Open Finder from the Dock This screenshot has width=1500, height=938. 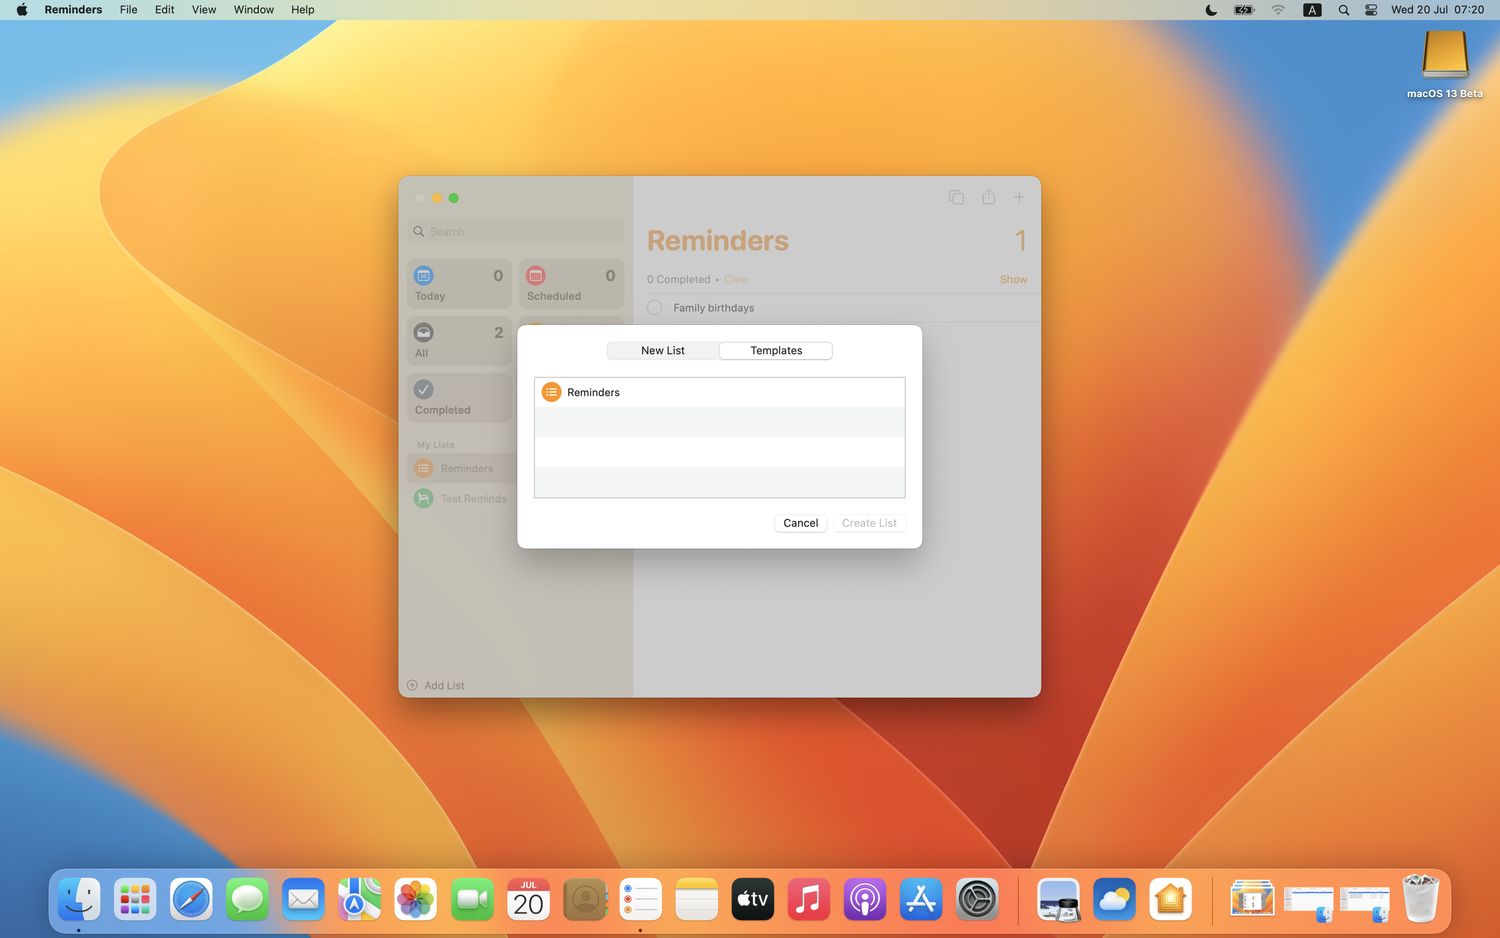click(79, 900)
